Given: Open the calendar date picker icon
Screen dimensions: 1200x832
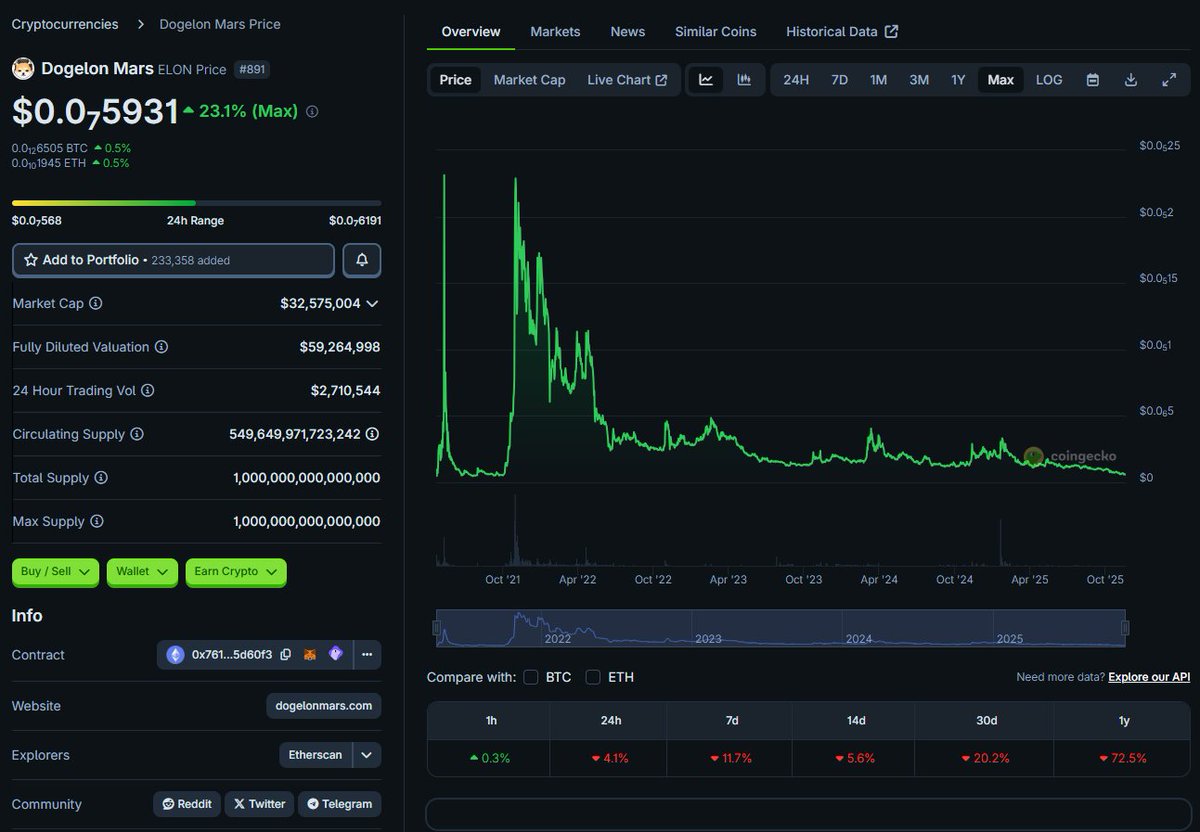Looking at the screenshot, I should pos(1092,79).
